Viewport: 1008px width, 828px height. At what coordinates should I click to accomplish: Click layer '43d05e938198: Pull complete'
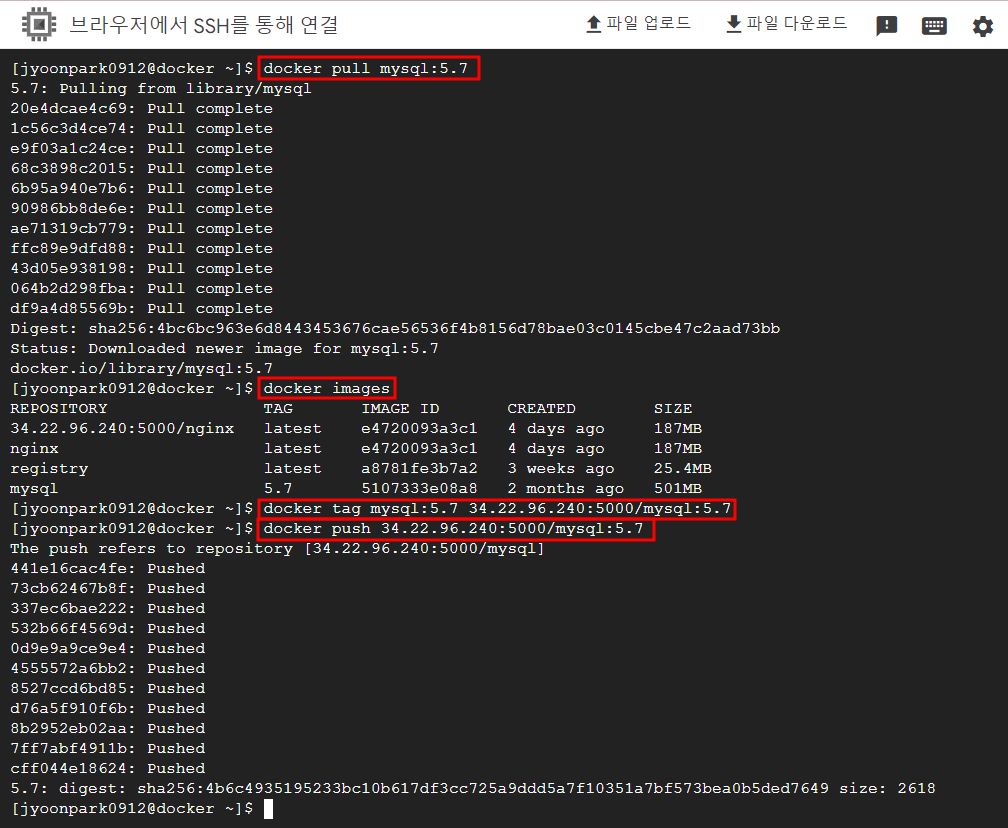tap(141, 268)
